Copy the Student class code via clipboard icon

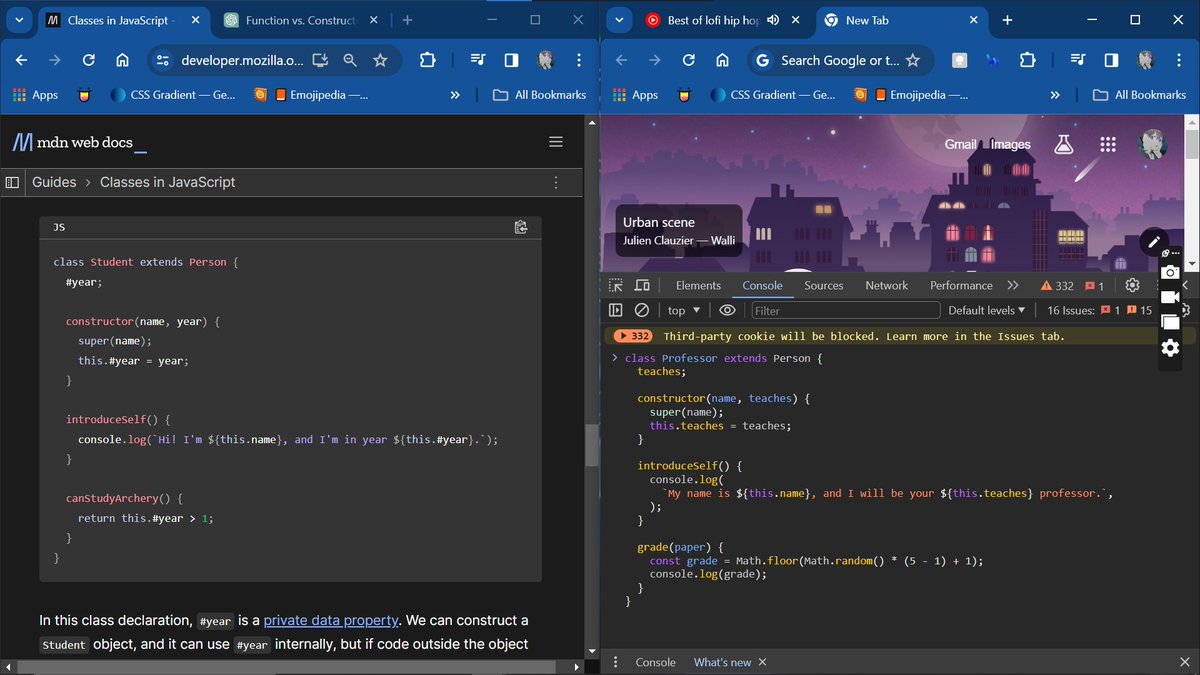521,228
